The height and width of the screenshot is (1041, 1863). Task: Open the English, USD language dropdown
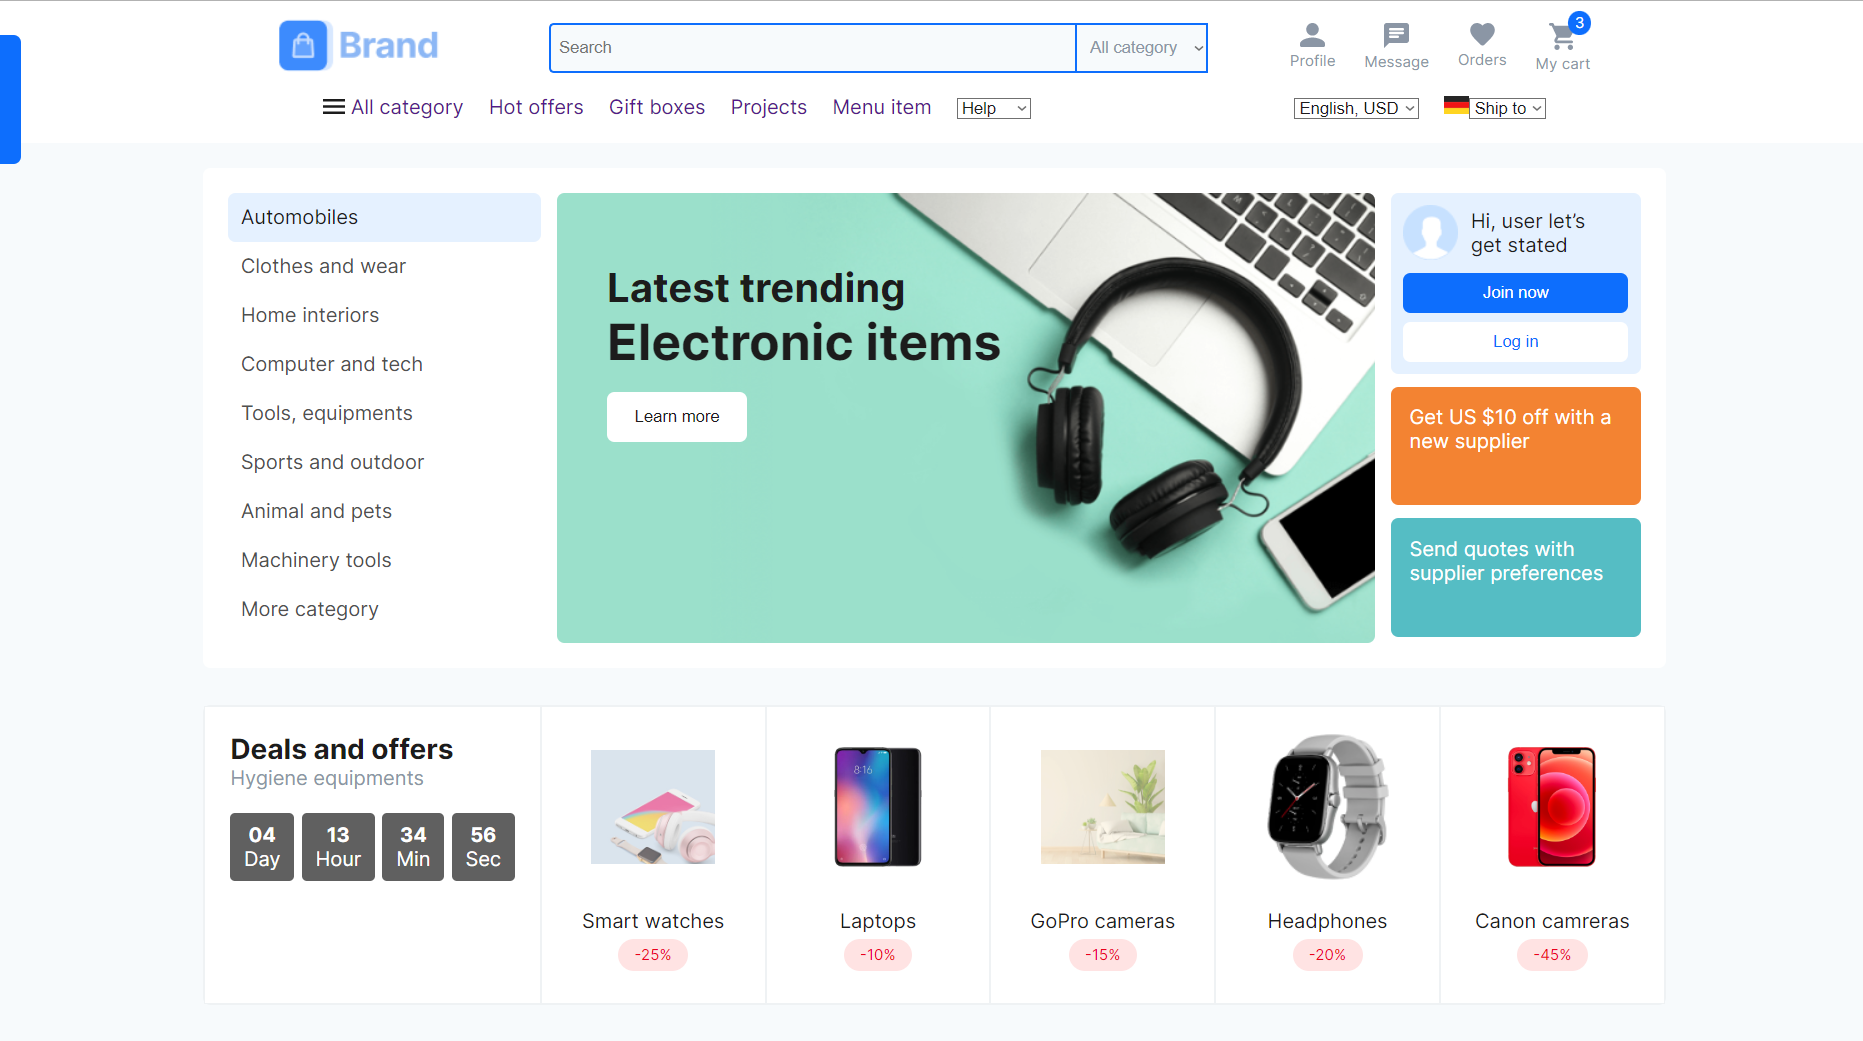pyautogui.click(x=1356, y=108)
